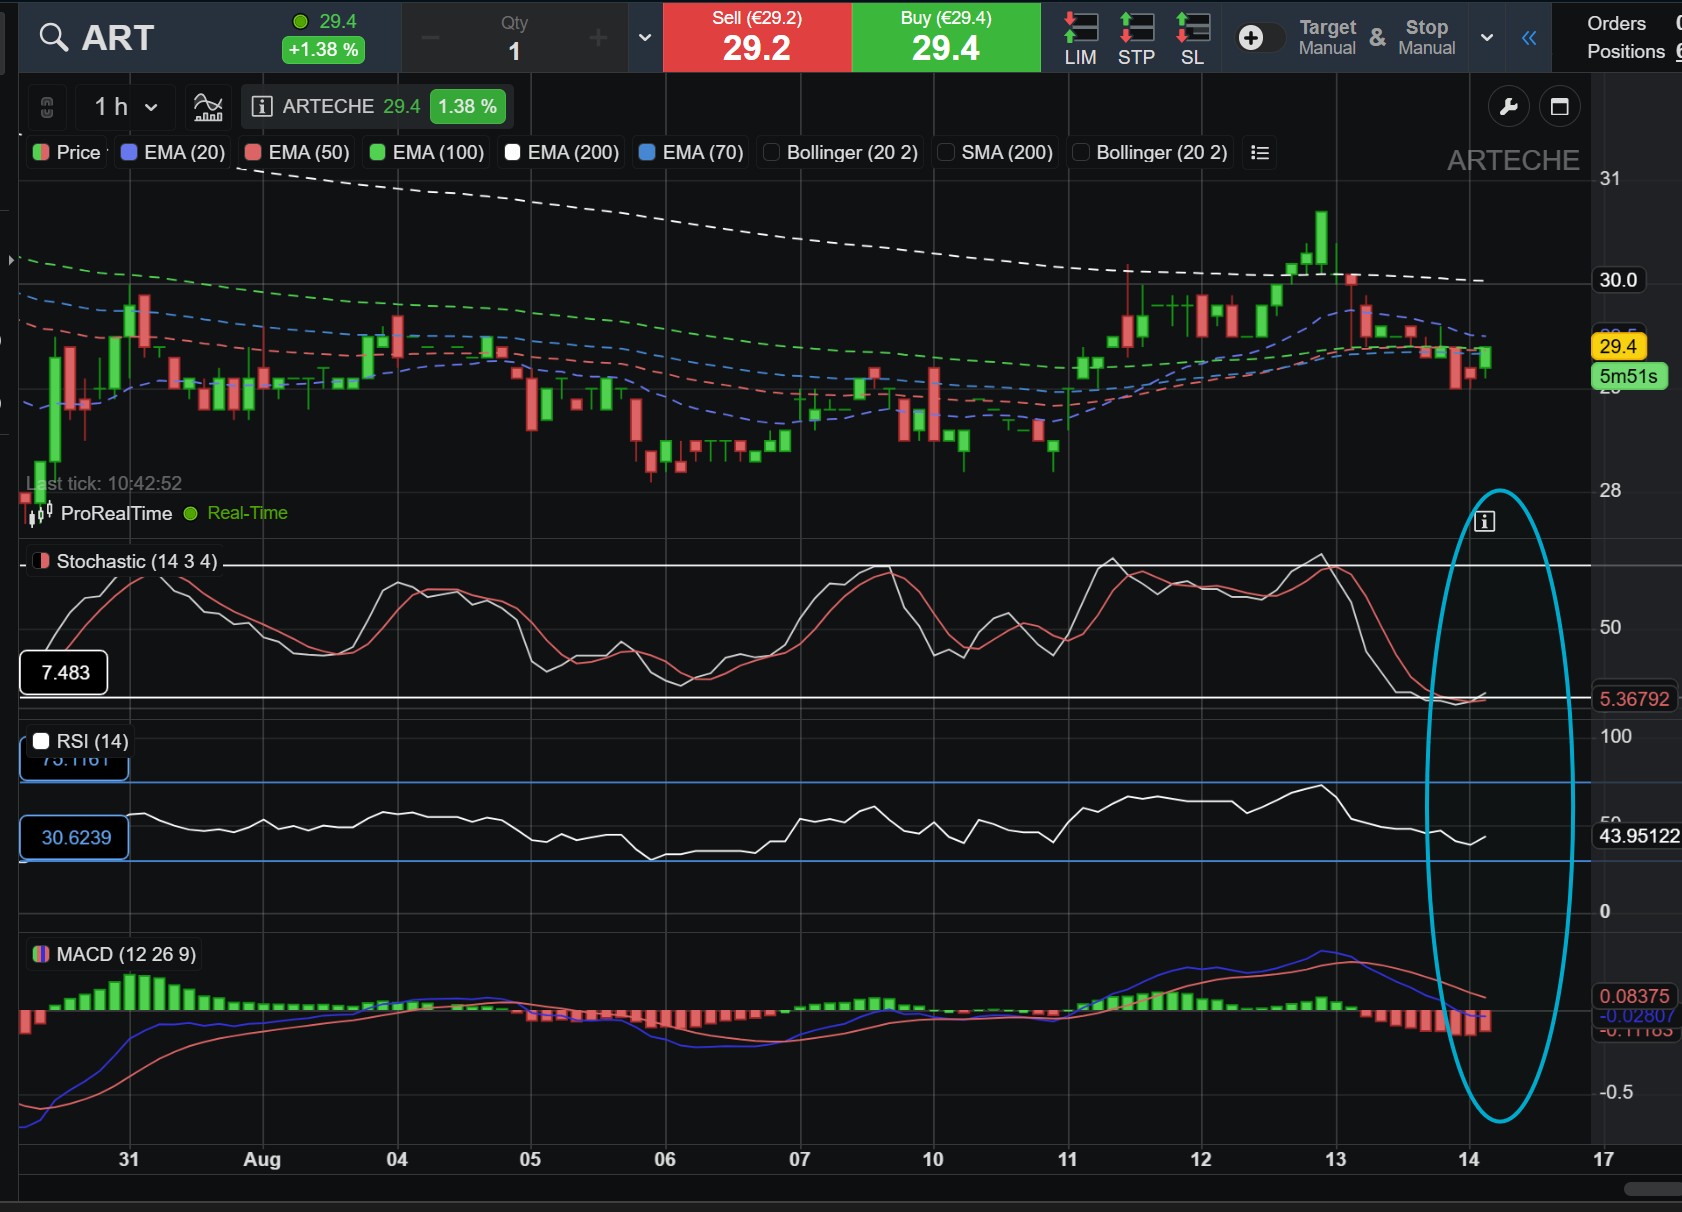Open the indicators chart icon
This screenshot has height=1212, width=1682.
tap(208, 107)
